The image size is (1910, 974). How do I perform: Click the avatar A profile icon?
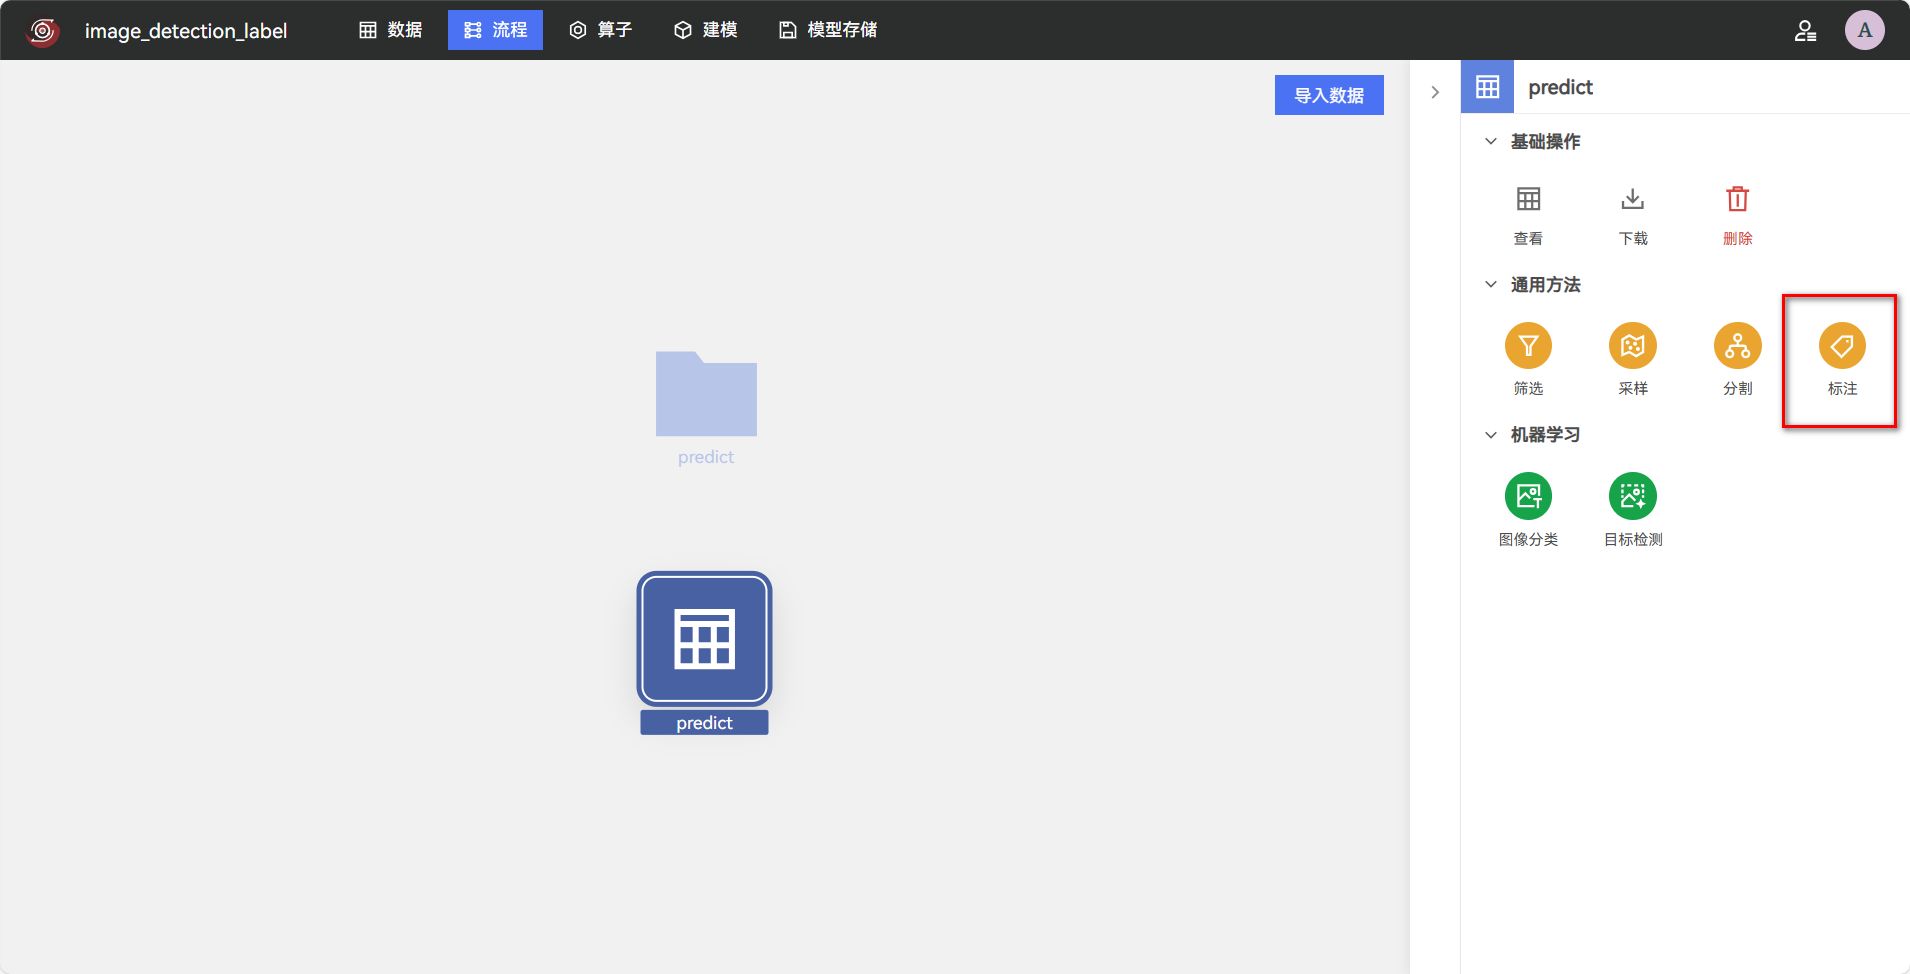1865,30
